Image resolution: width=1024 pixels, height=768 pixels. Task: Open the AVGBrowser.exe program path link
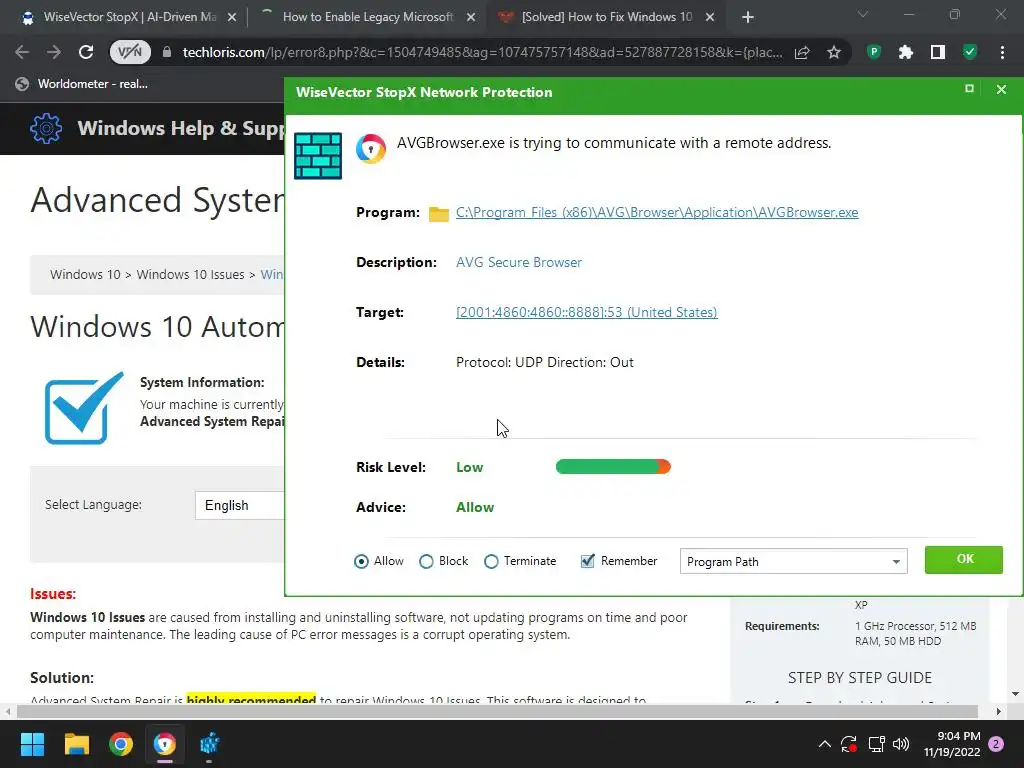coord(657,212)
